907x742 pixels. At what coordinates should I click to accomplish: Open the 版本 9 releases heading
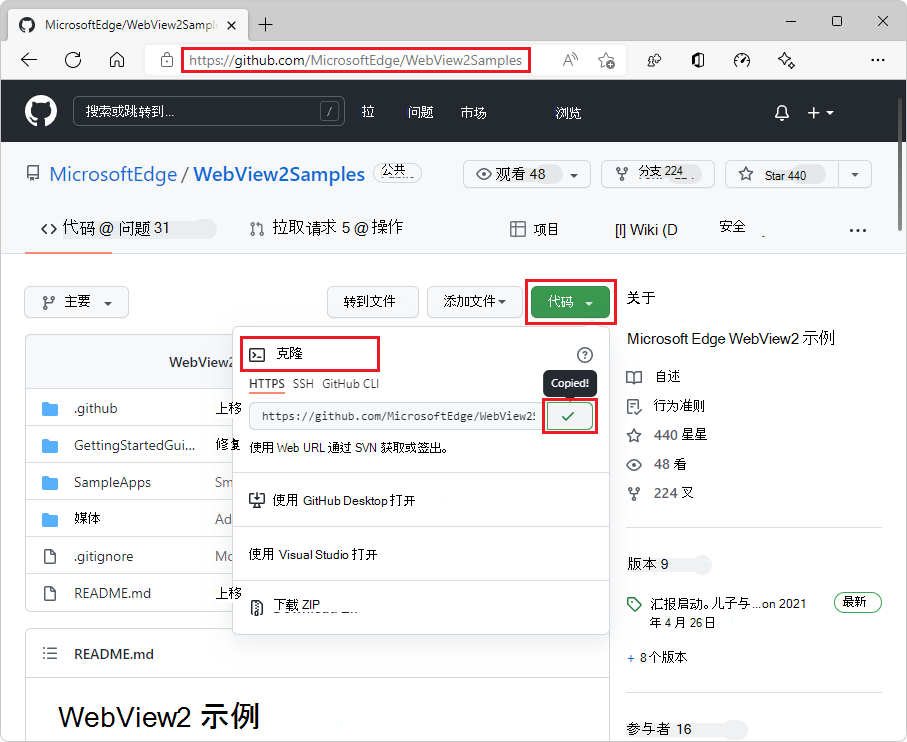coord(648,564)
